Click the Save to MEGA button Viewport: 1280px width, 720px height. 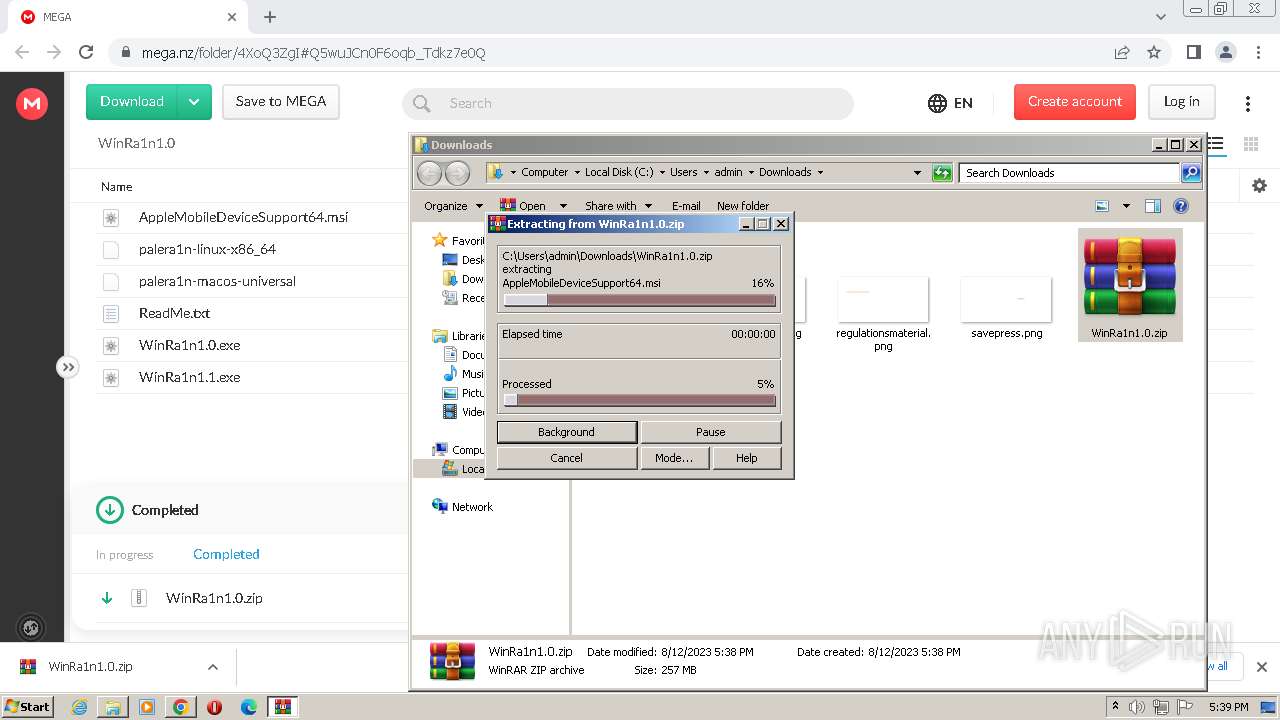click(x=281, y=102)
